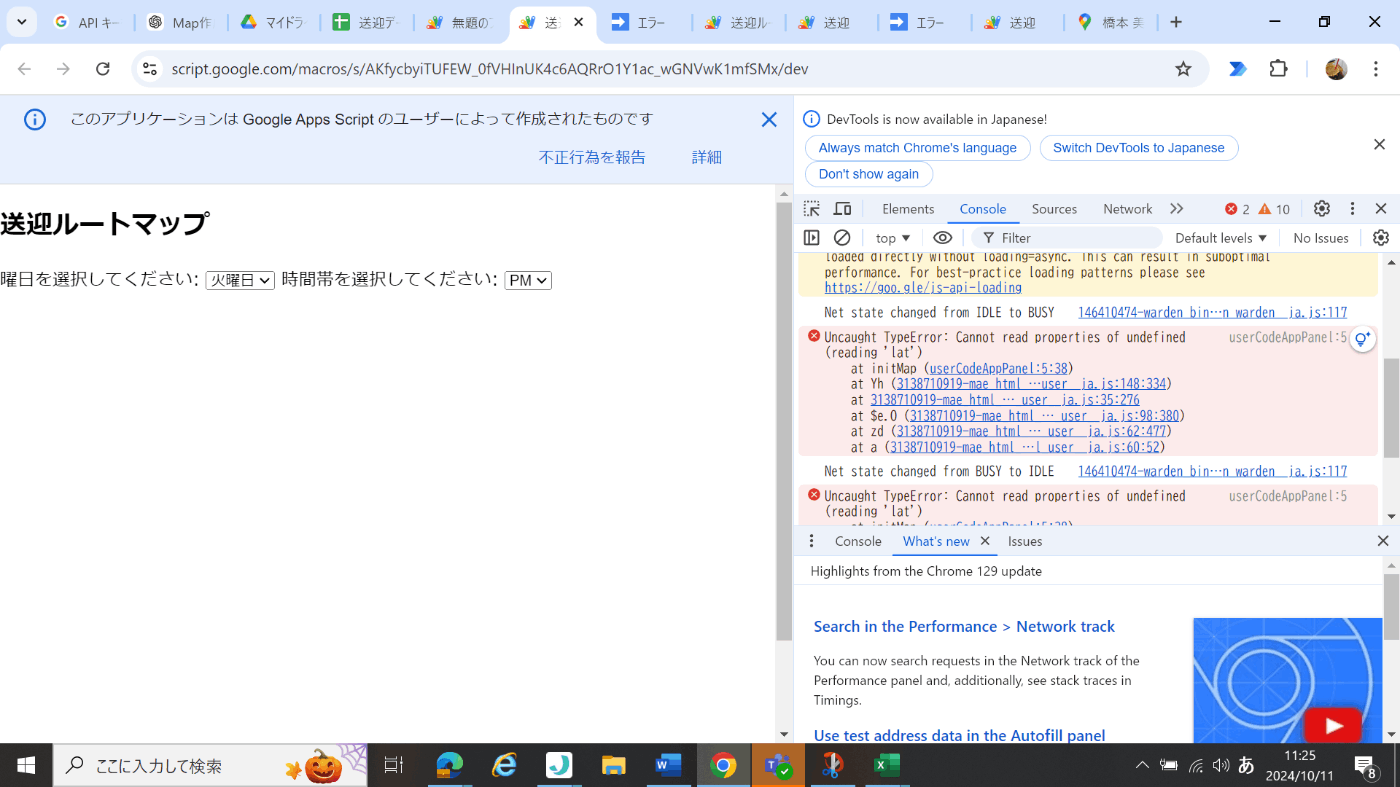The width and height of the screenshot is (1400, 787).
Task: Open Word from the taskbar
Action: [x=667, y=766]
